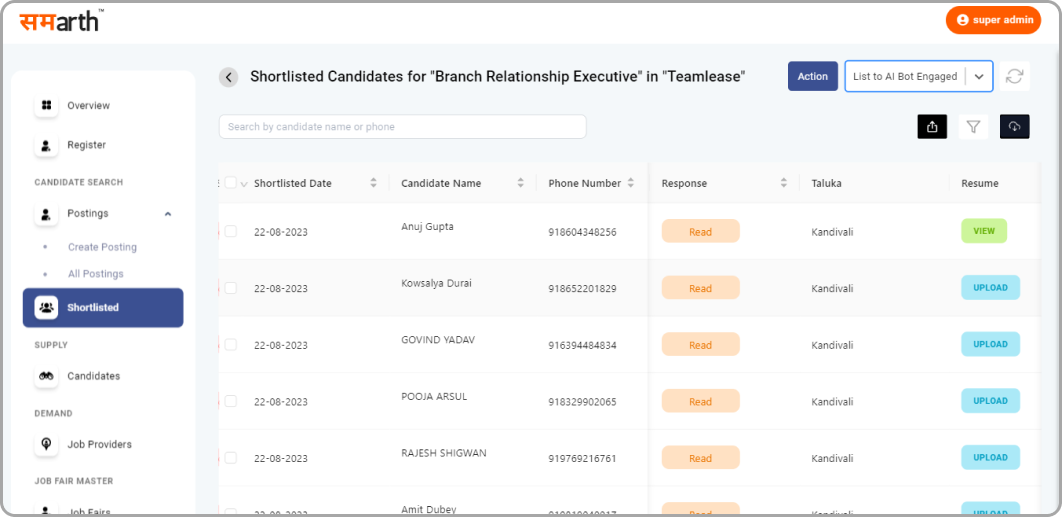The height and width of the screenshot is (517, 1062).
Task: Click the blue Action button
Action: point(812,77)
